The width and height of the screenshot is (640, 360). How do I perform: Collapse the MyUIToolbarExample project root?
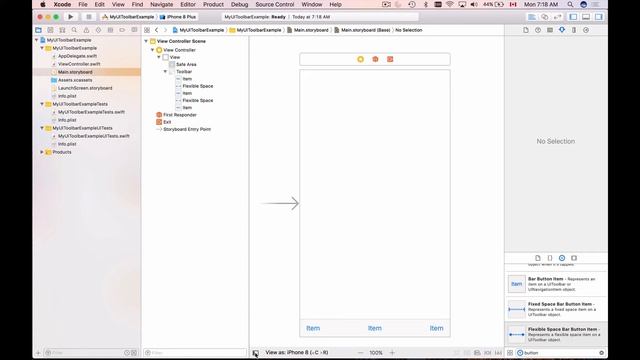36,40
